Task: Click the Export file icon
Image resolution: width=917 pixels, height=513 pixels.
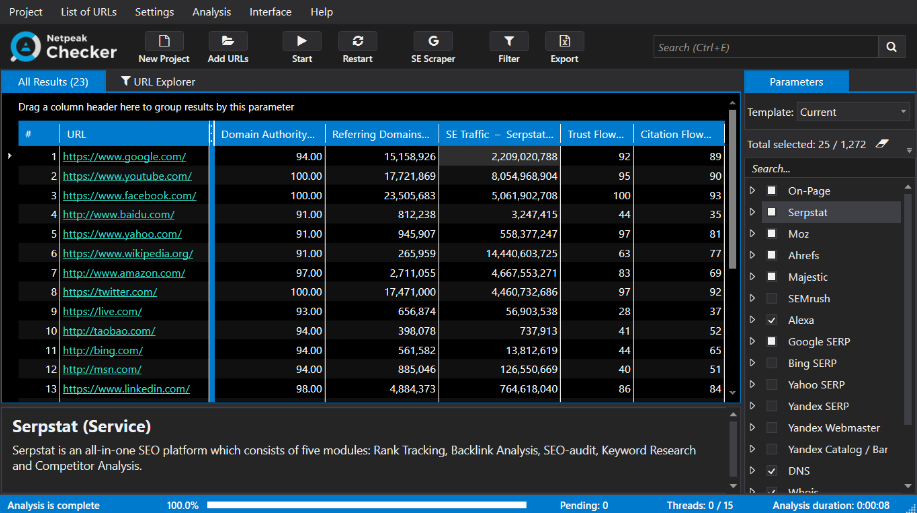Action: click(x=564, y=42)
